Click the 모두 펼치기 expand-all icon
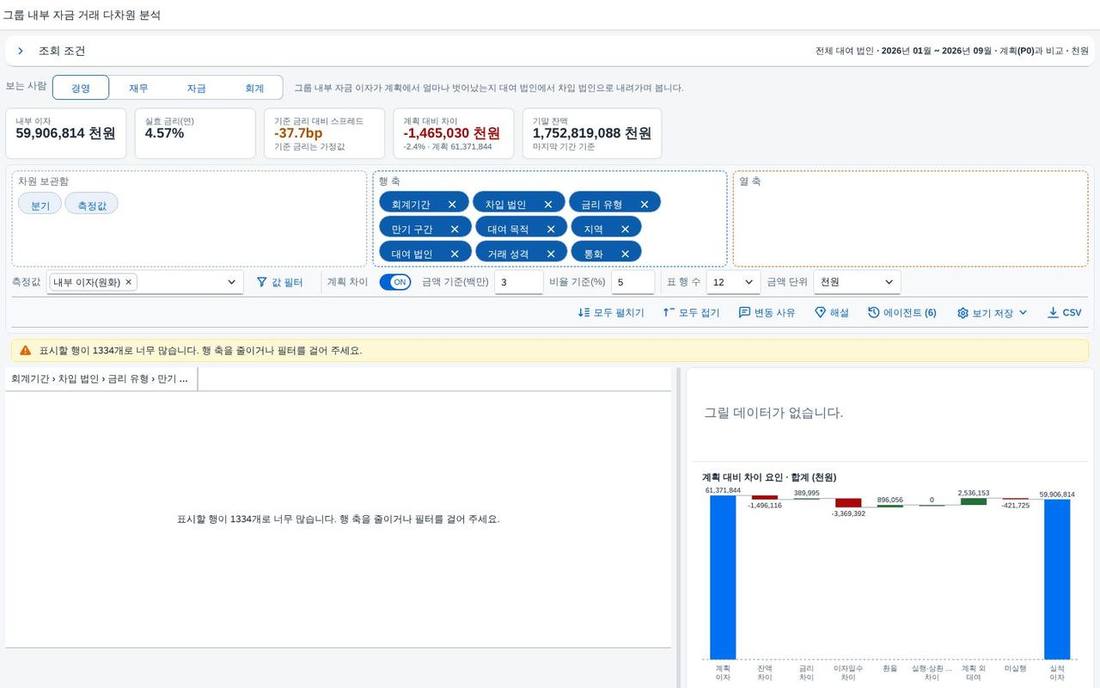 584,313
